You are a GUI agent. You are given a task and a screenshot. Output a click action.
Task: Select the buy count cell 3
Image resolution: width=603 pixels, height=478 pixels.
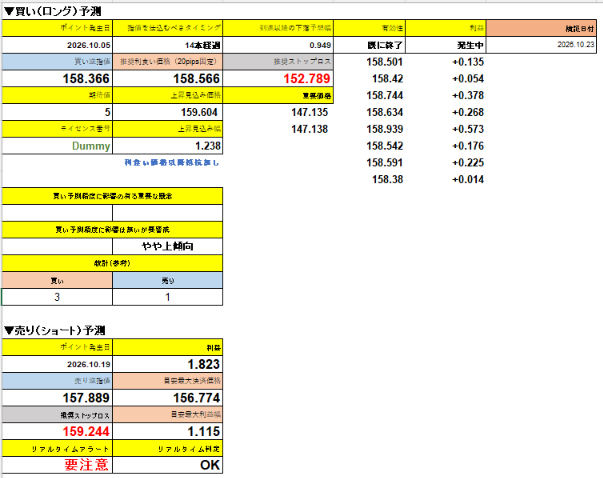click(x=57, y=297)
